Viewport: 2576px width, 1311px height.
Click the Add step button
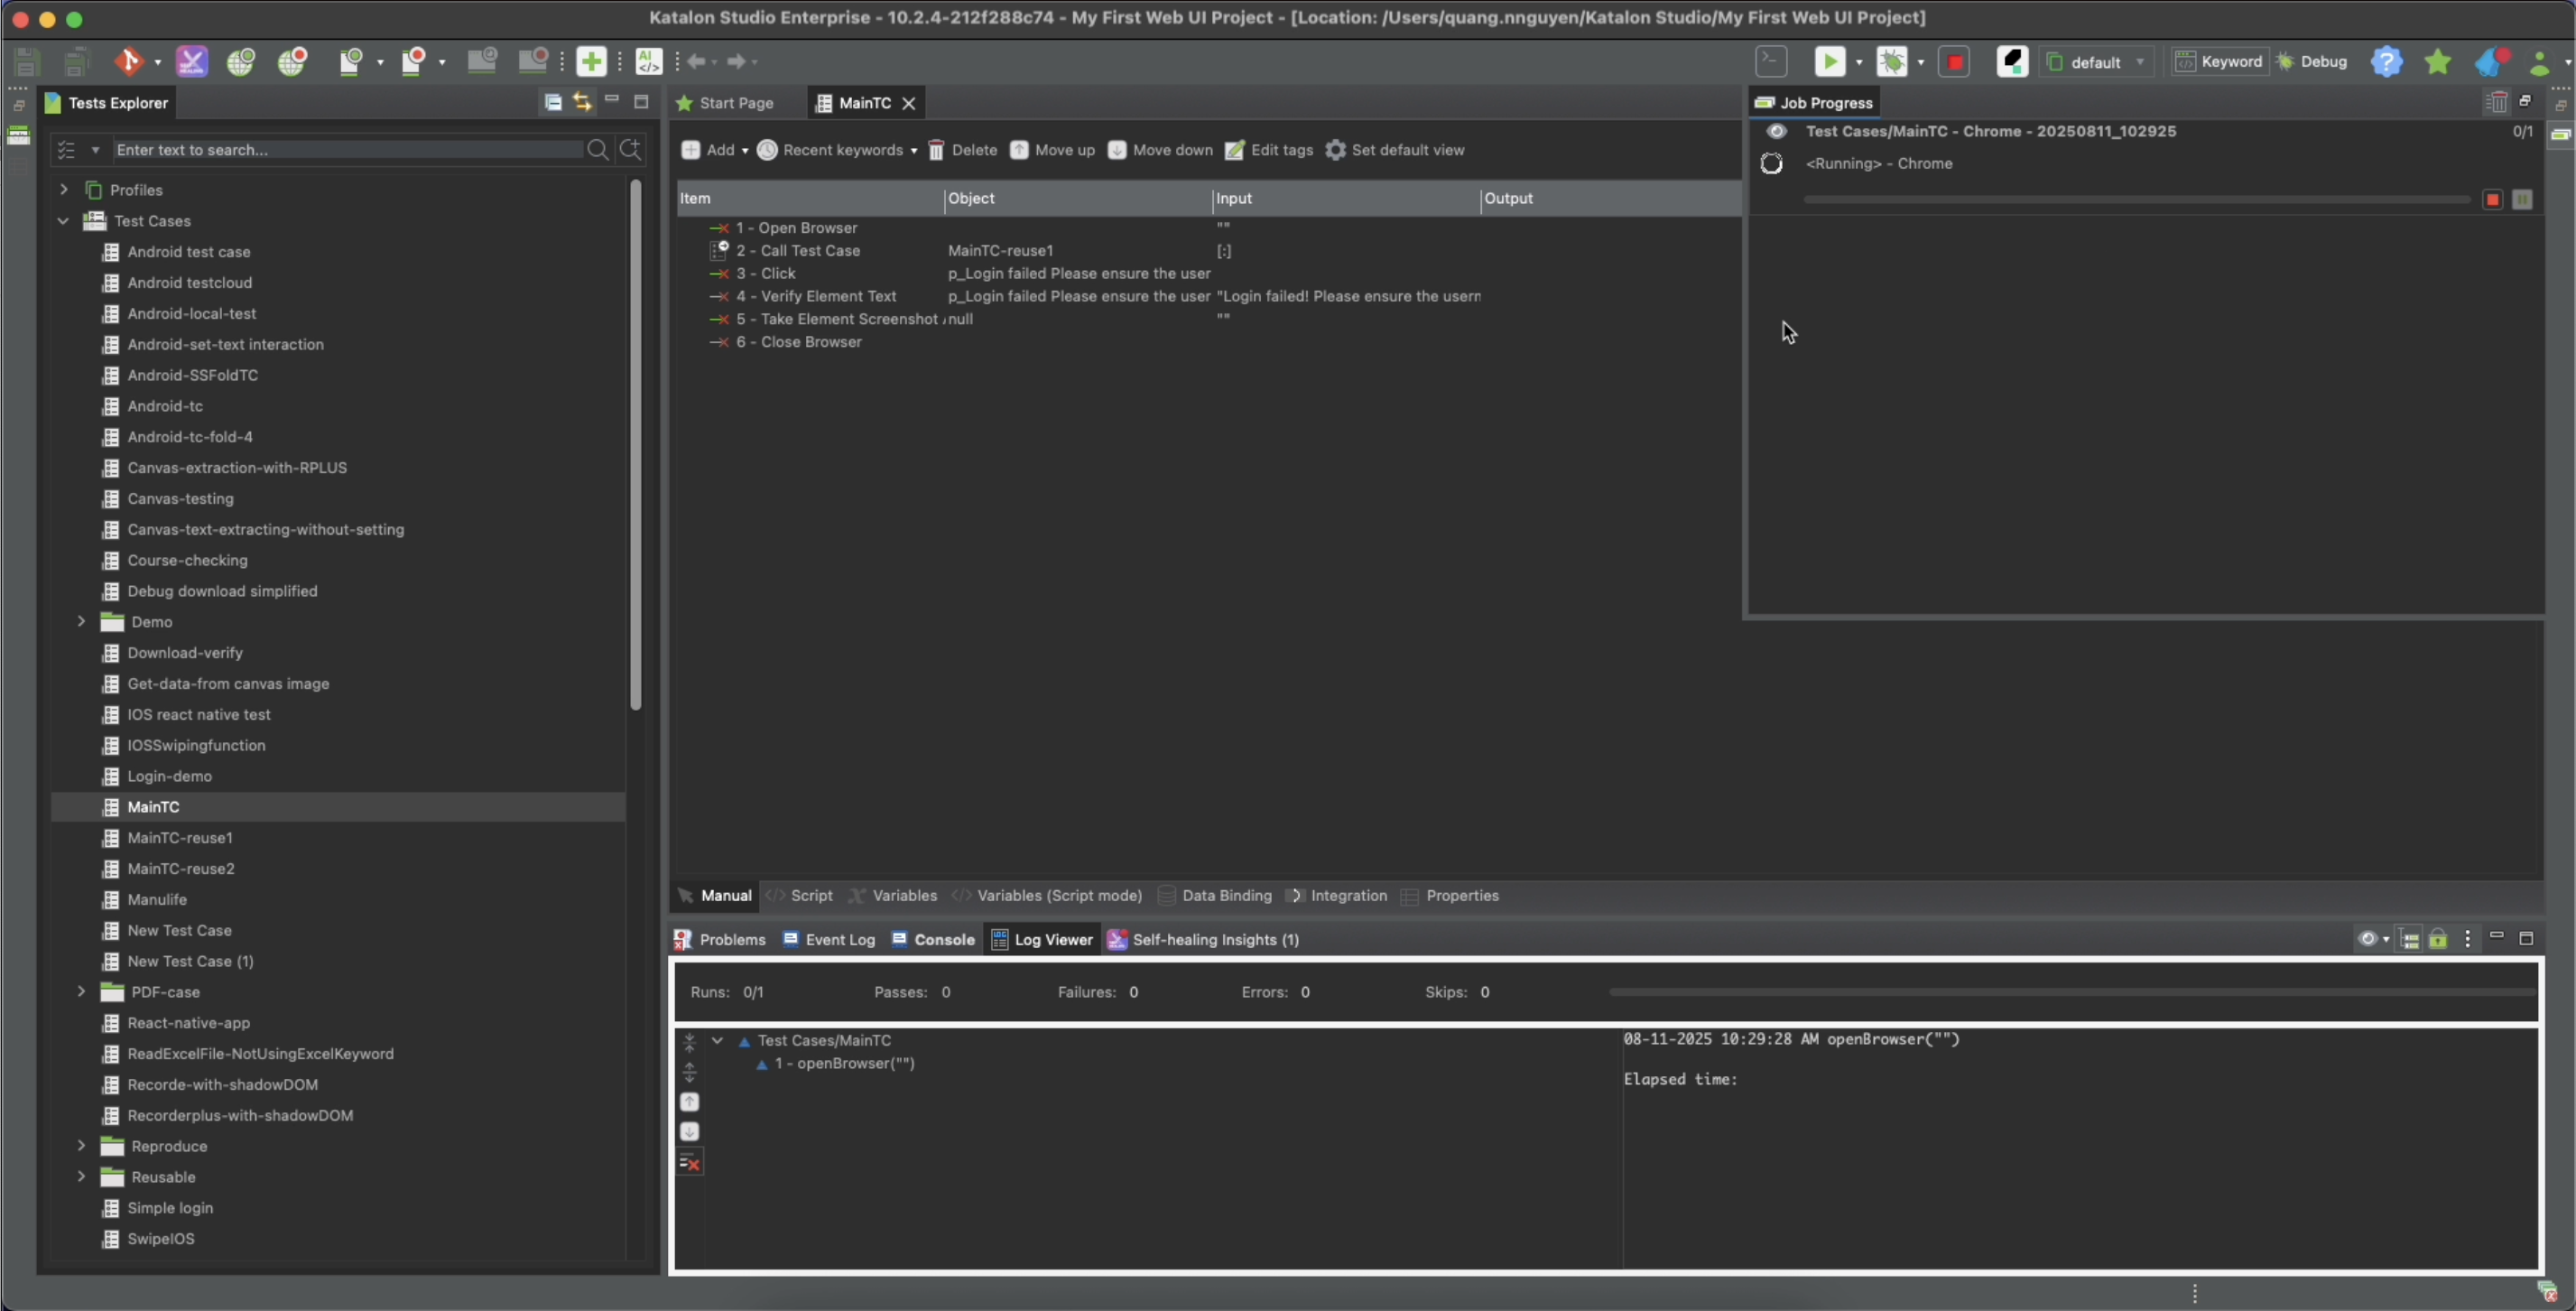click(x=708, y=150)
